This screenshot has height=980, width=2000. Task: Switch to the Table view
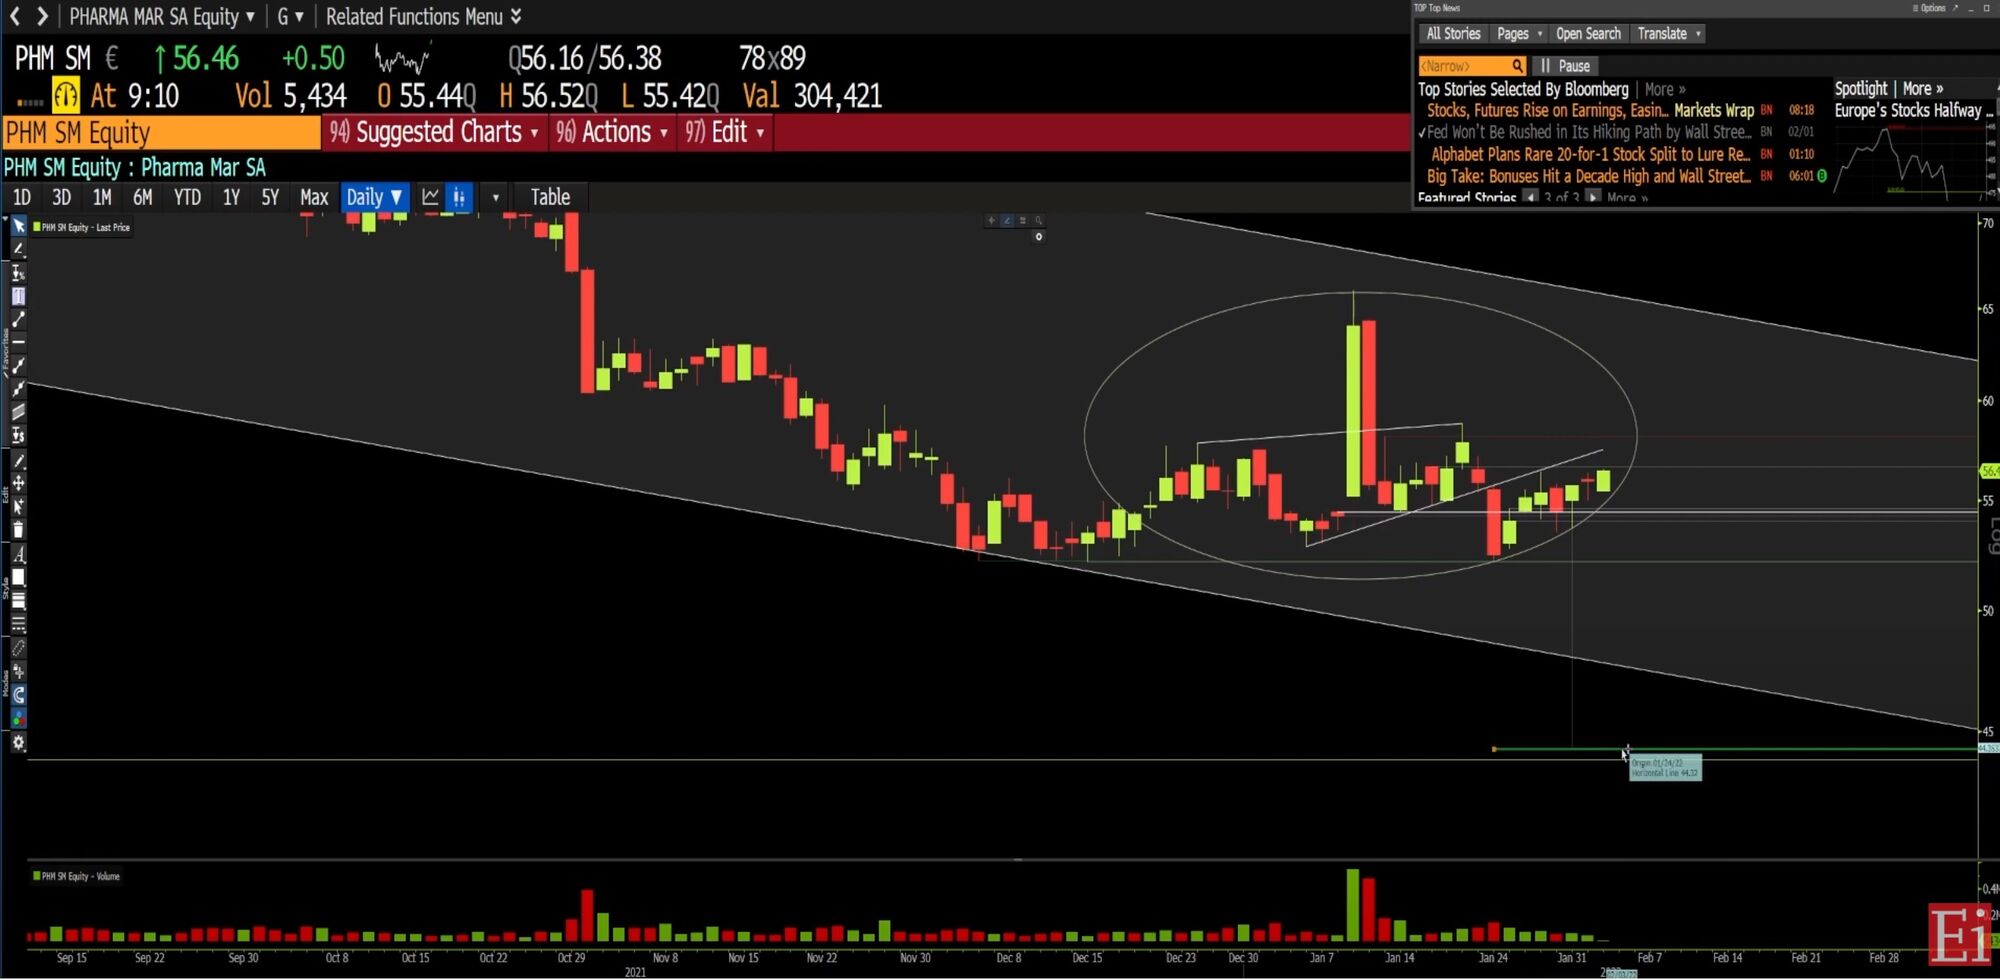coord(550,197)
